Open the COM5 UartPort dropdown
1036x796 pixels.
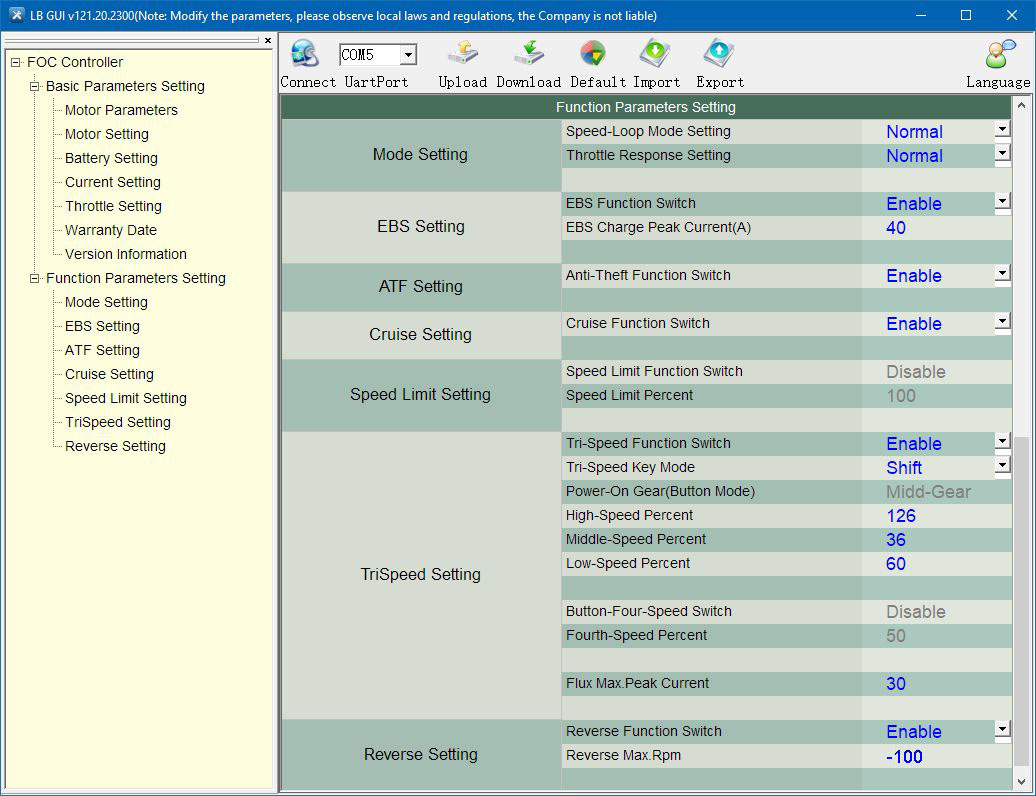[408, 56]
